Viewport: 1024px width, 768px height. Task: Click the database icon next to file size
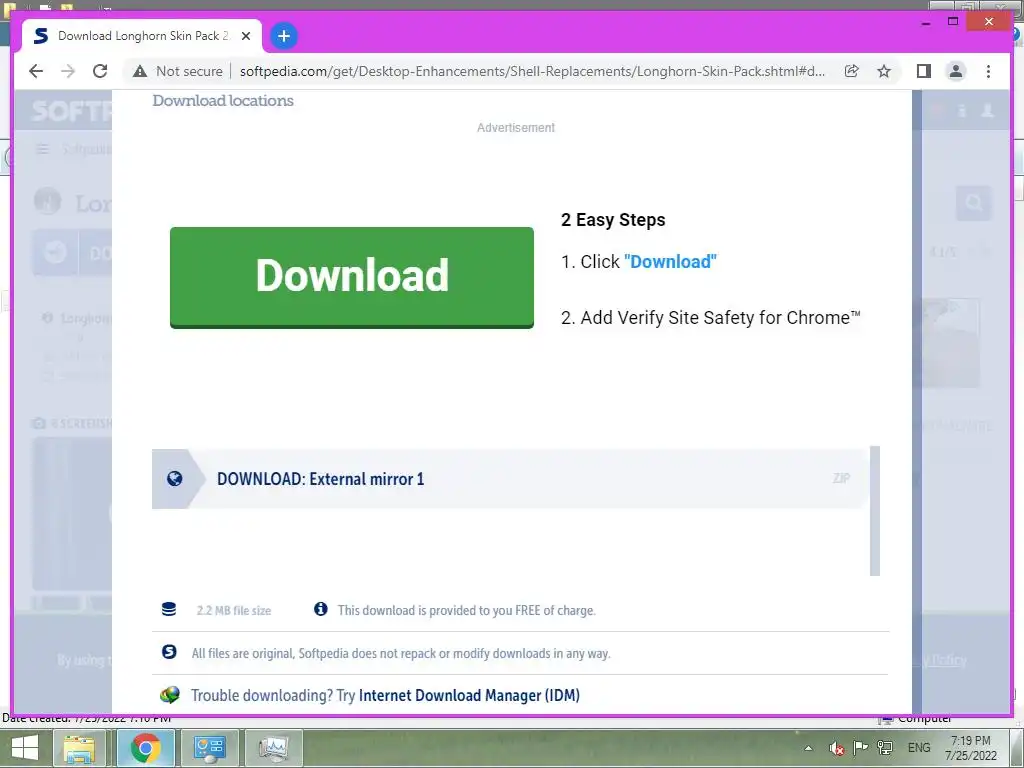point(169,609)
